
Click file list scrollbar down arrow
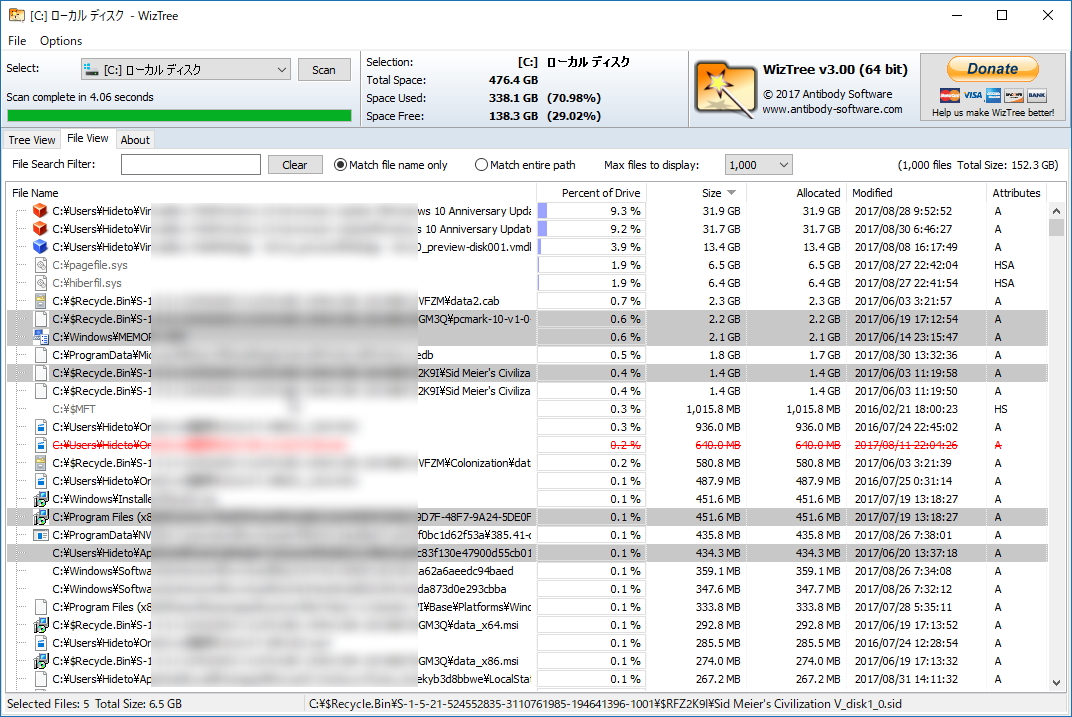click(x=1056, y=682)
